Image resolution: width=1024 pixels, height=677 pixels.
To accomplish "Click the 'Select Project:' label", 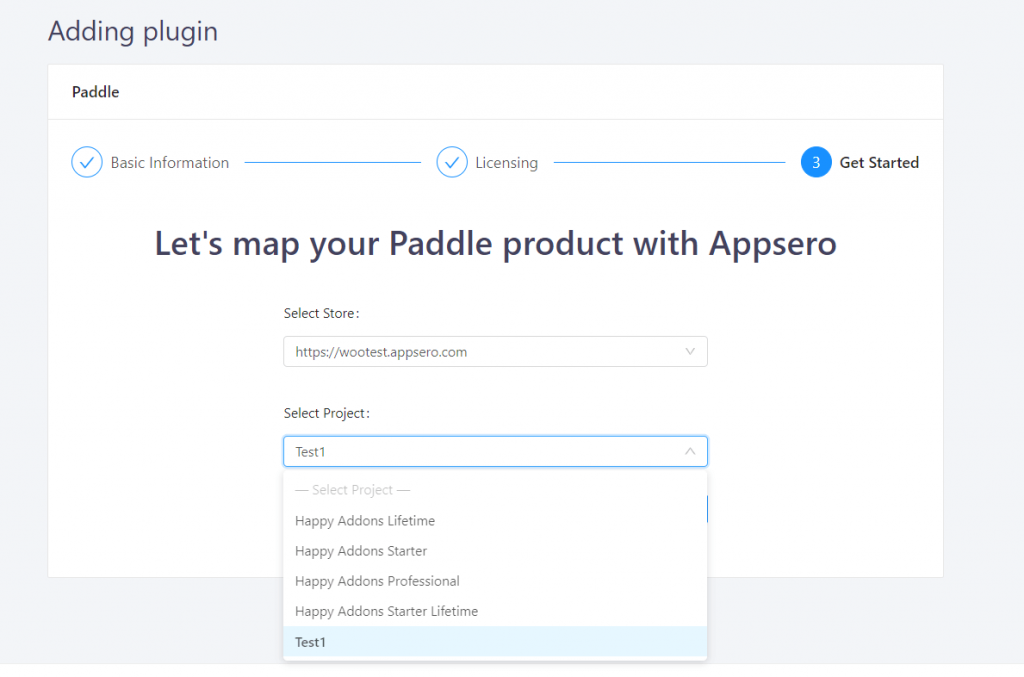I will click(327, 413).
